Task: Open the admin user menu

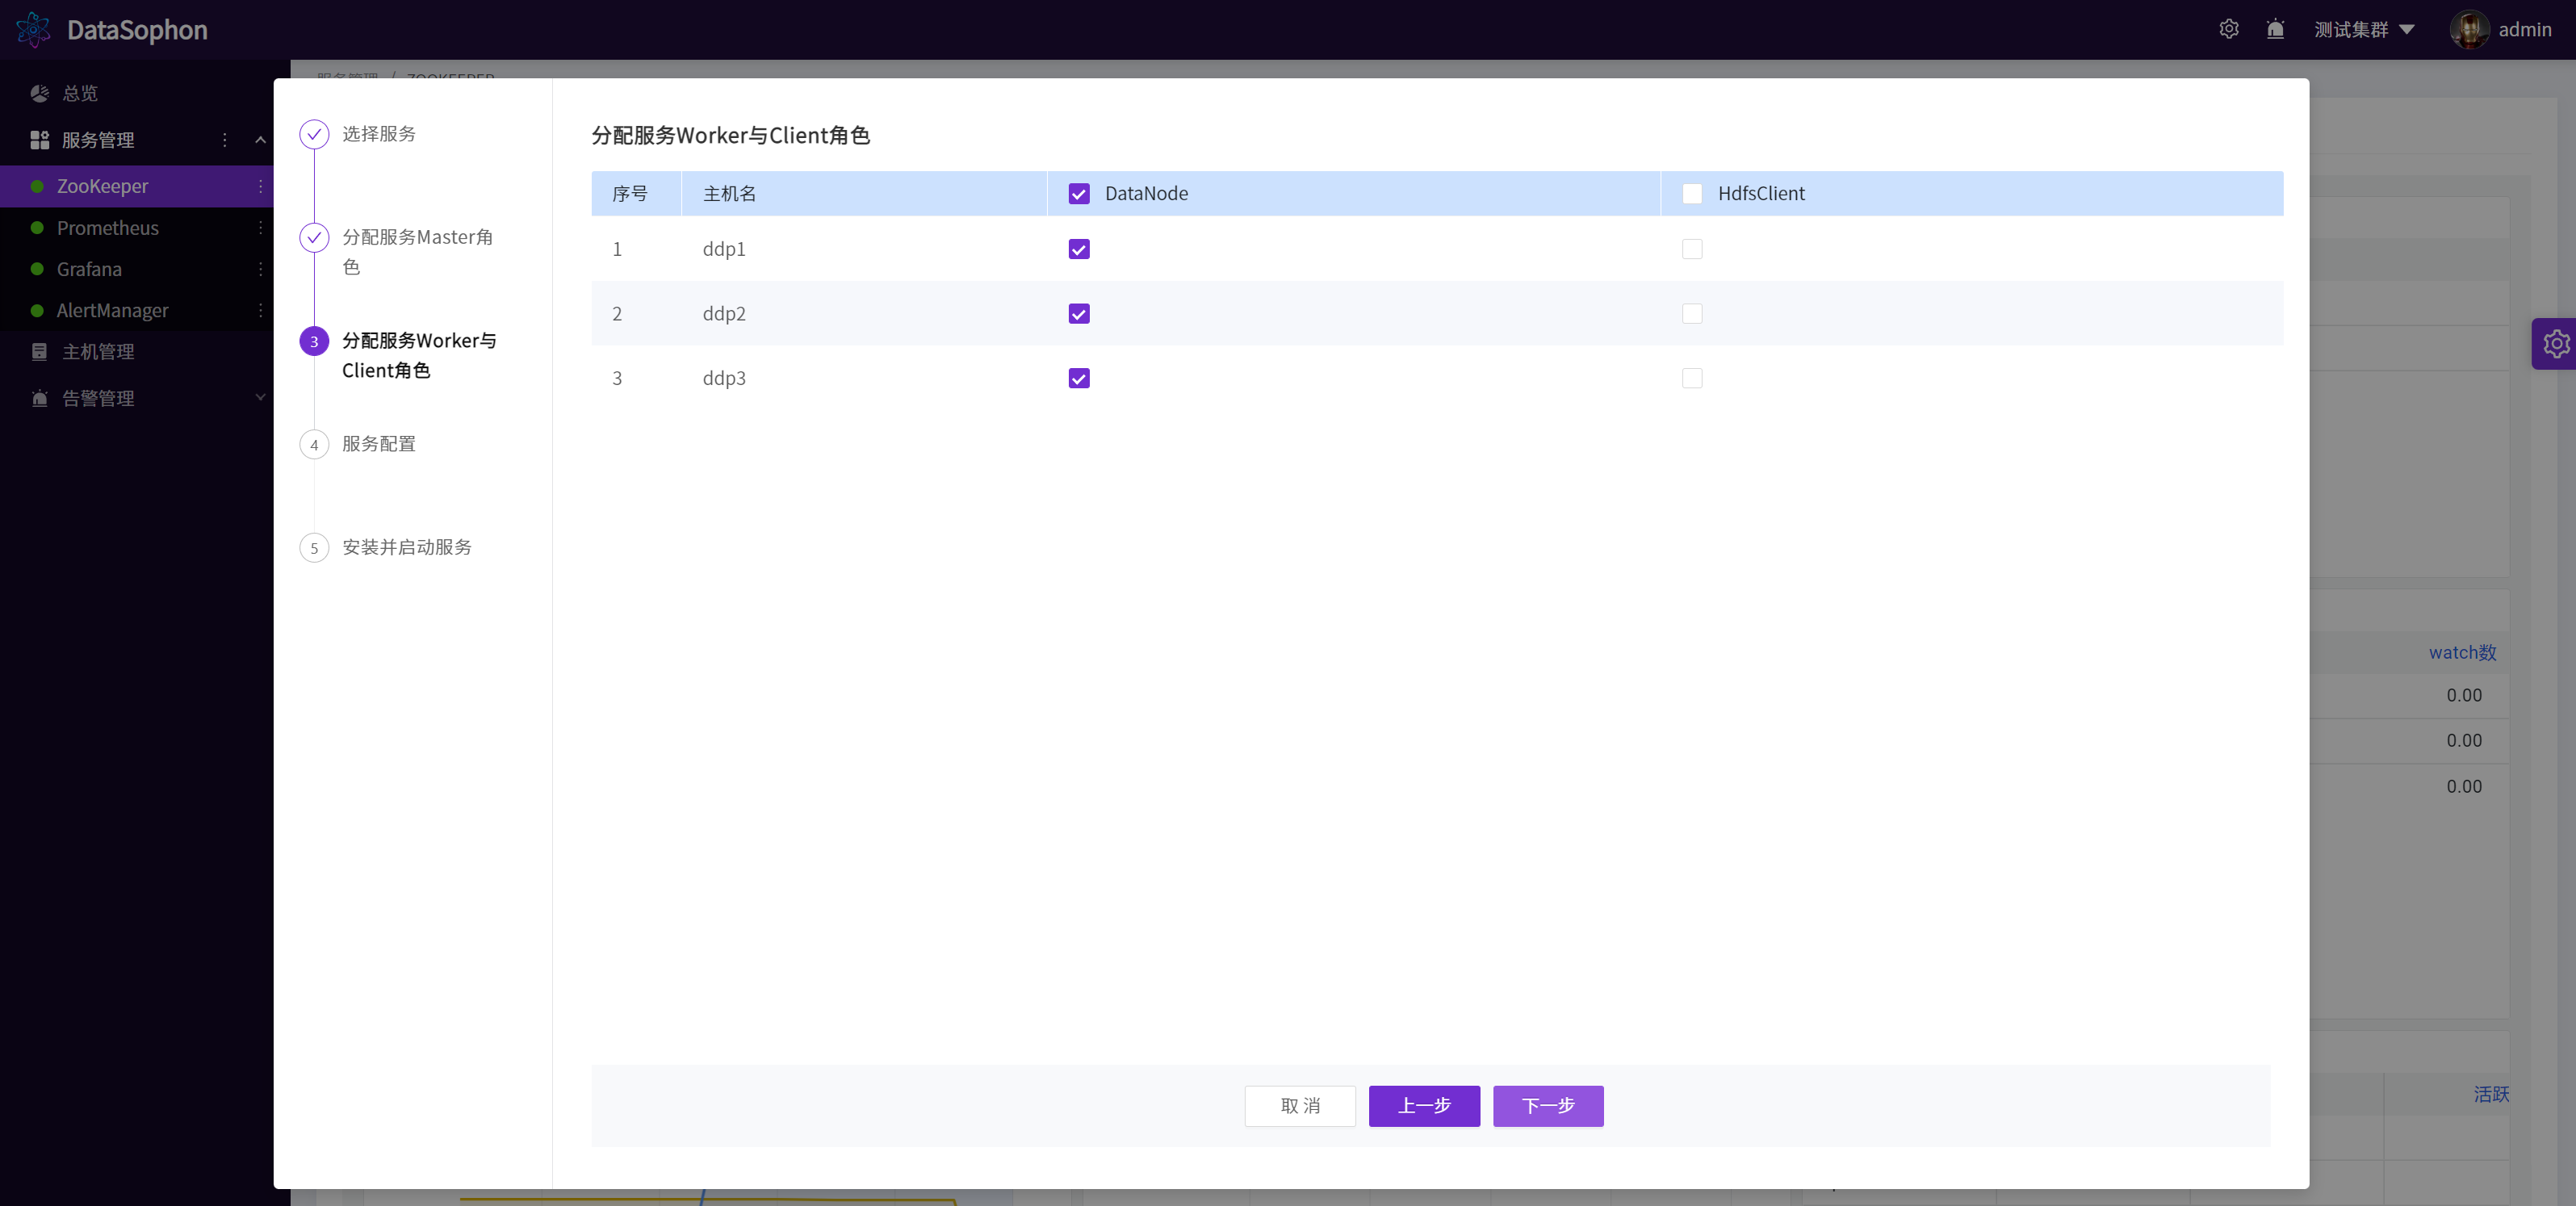Action: [x=2501, y=29]
